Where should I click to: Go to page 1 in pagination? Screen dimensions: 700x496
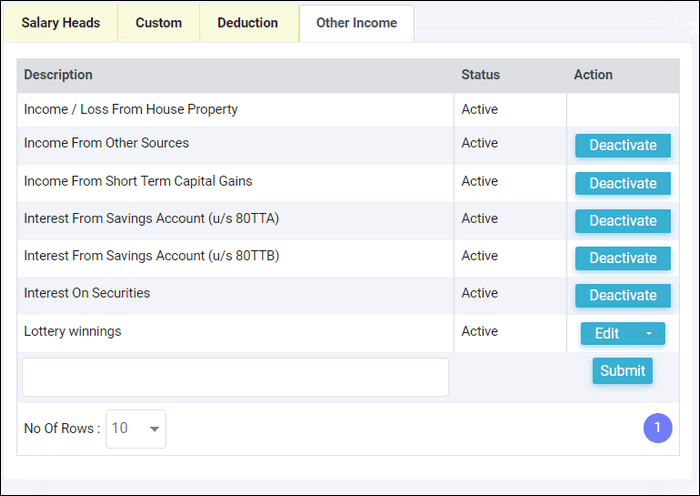click(x=657, y=428)
